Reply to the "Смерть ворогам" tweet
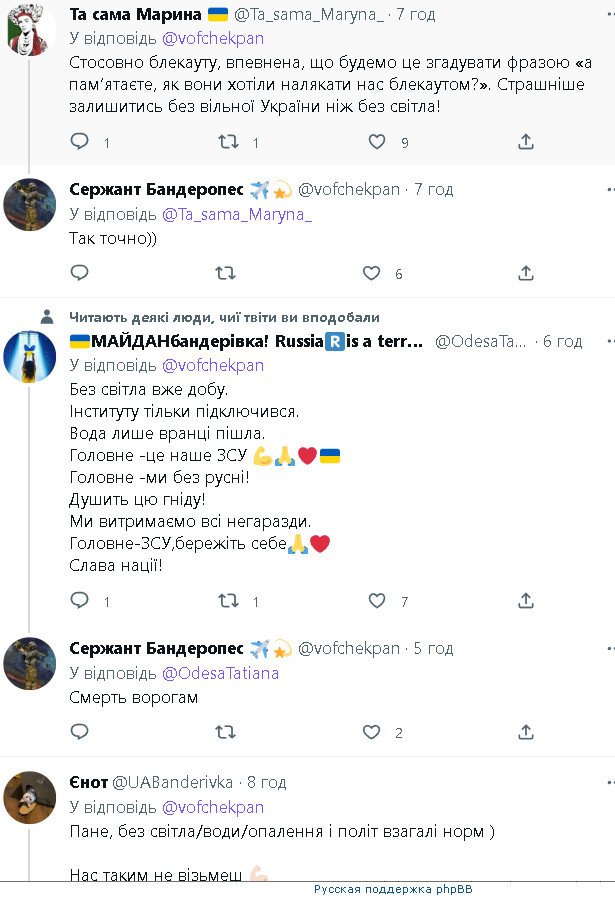 80,732
